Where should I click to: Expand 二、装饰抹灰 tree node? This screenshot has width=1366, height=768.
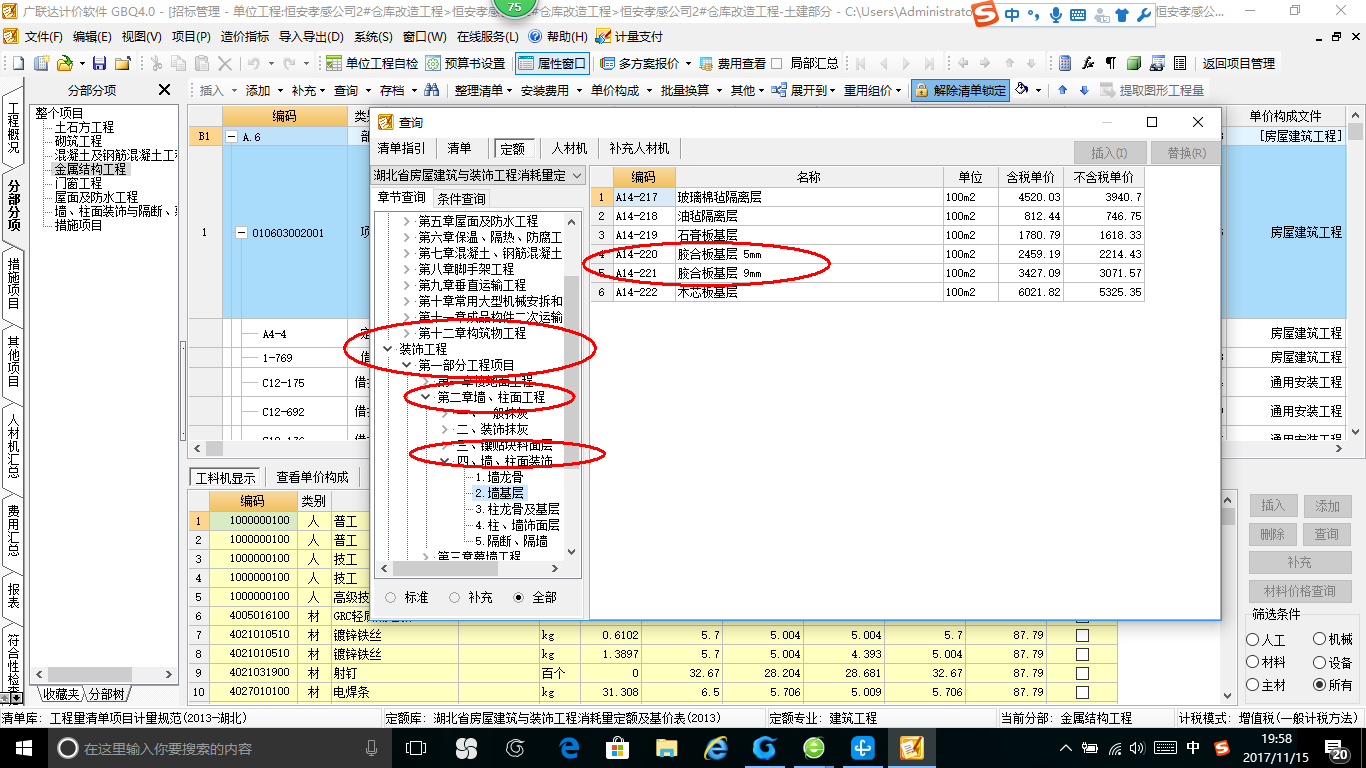[x=445, y=429]
